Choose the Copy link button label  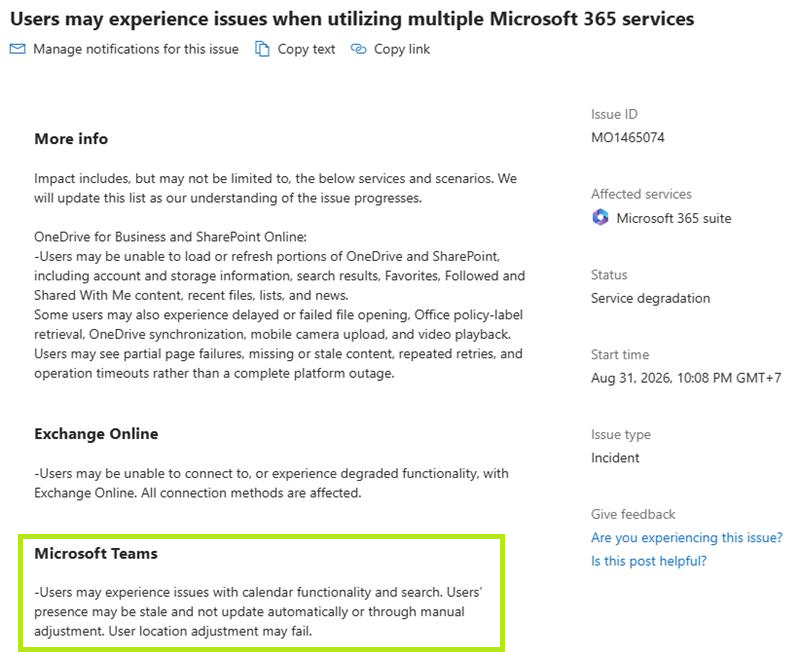402,49
